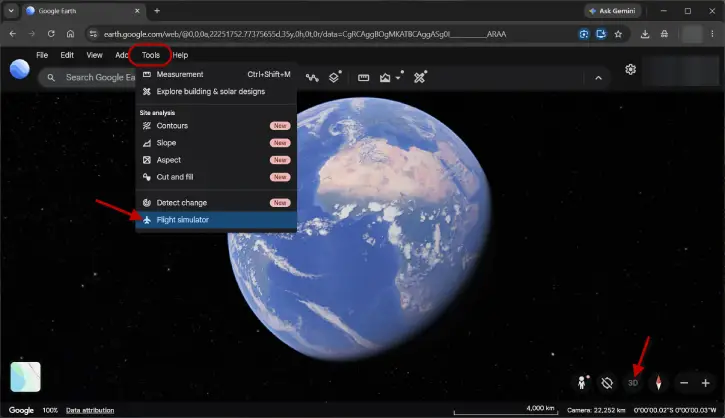Click the Ask Gemini button
Image resolution: width=725 pixels, height=418 pixels.
[x=613, y=11]
